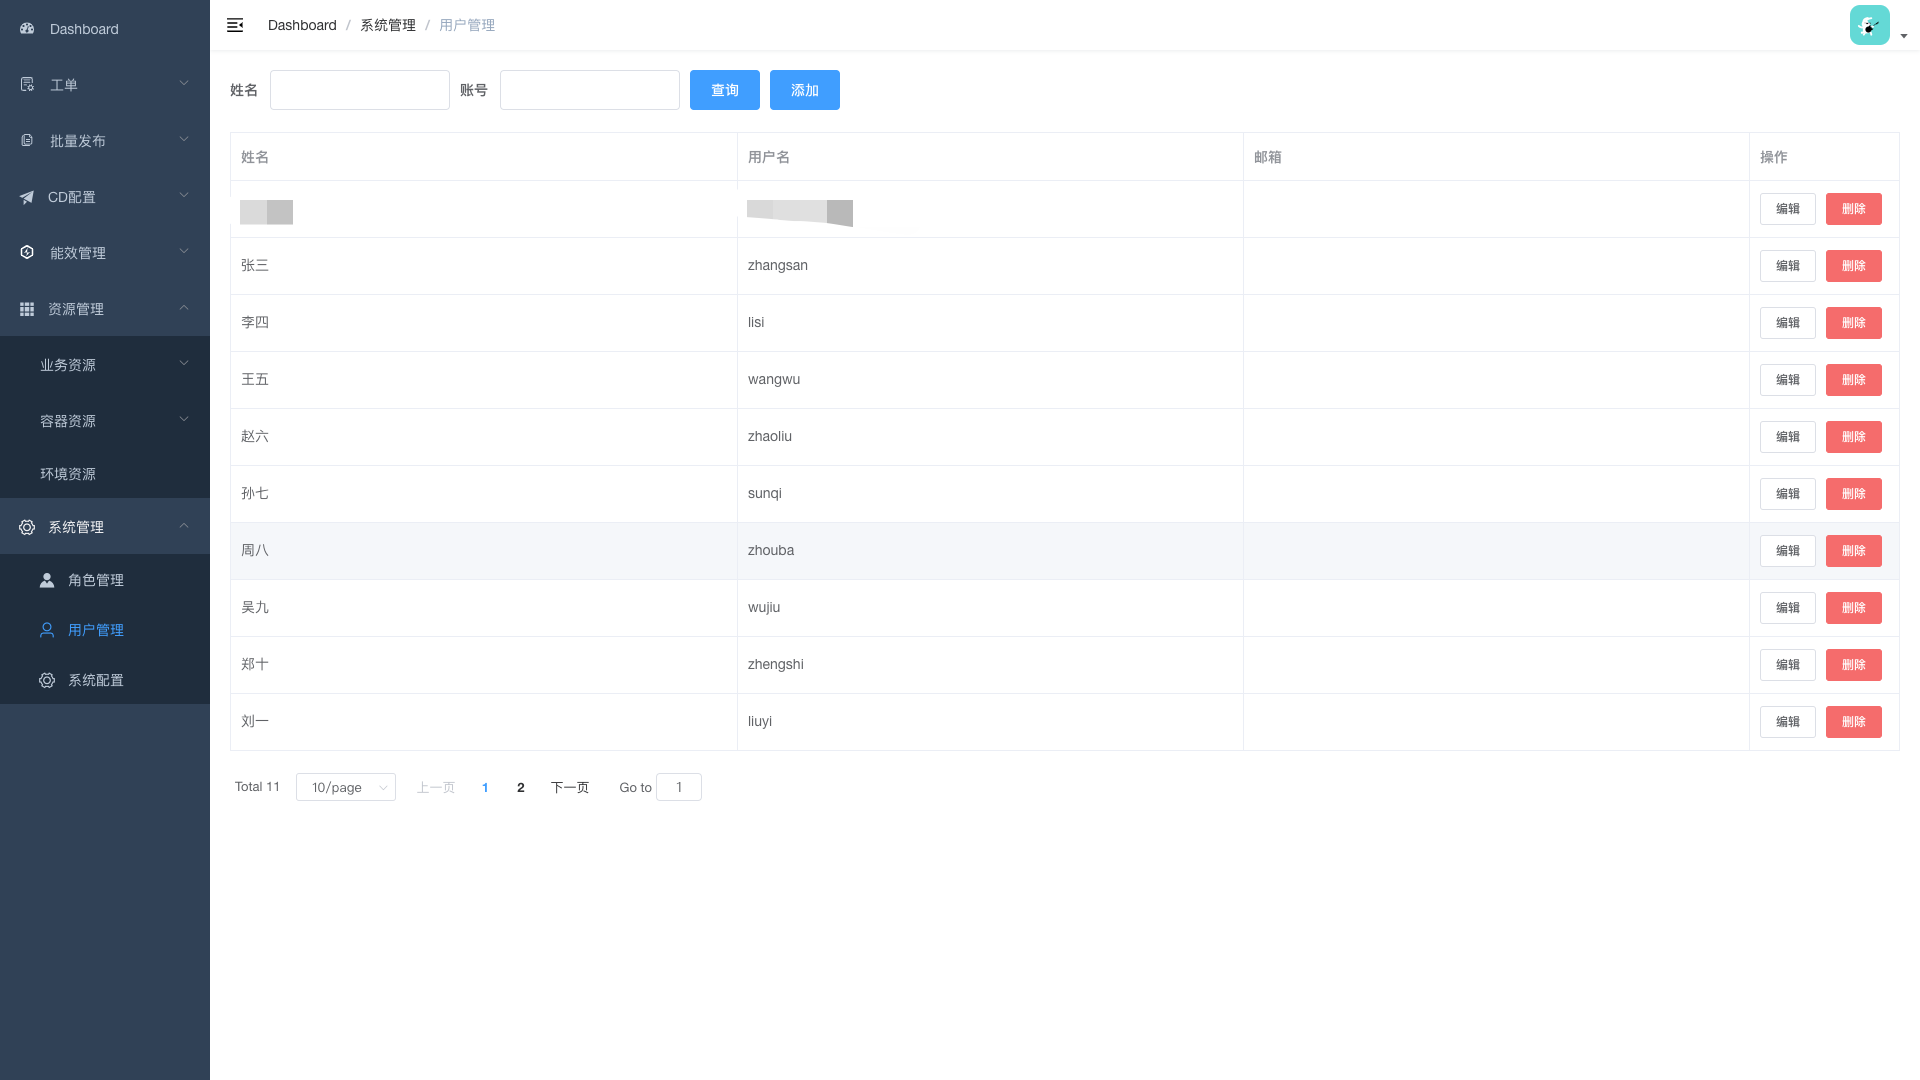Click the CD配置 paper plane icon
1920x1080 pixels.
(27, 197)
